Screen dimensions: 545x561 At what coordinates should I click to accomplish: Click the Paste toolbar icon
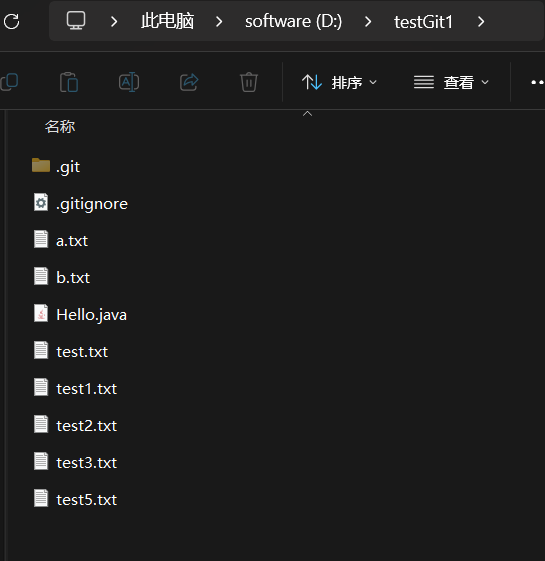click(69, 82)
